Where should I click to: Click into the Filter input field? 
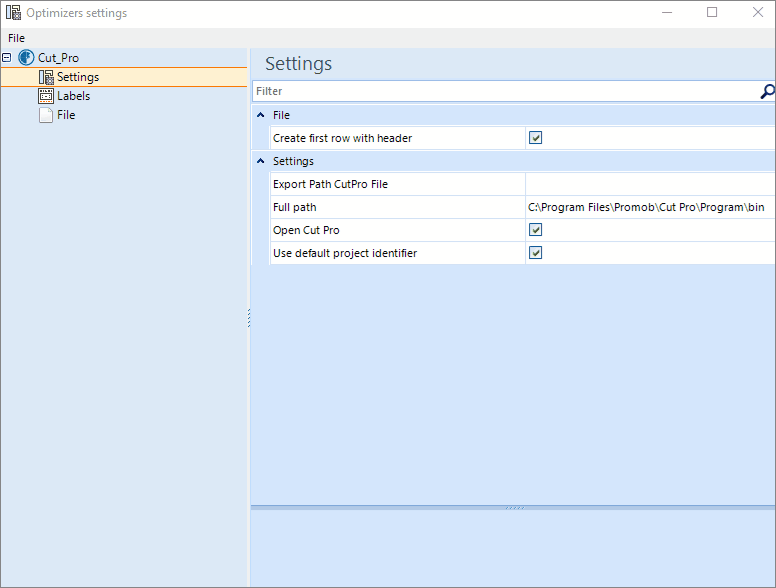point(506,91)
